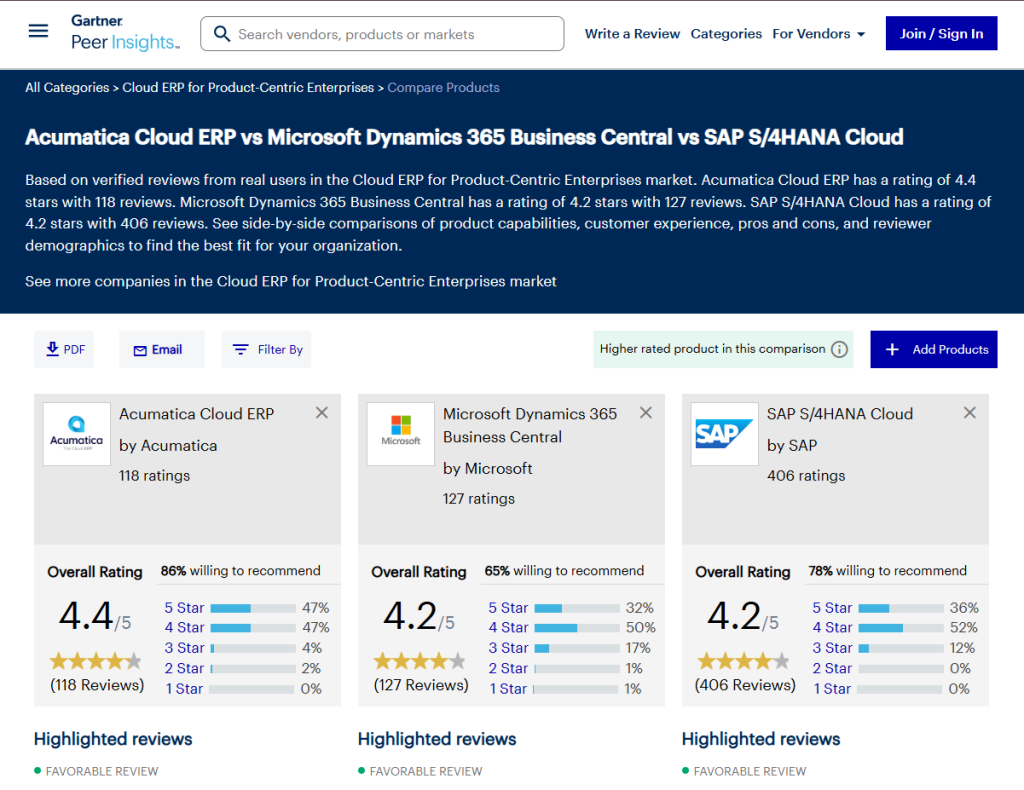Image resolution: width=1024 pixels, height=790 pixels.
Task: Go to All Categories breadcrumb
Action: point(67,87)
